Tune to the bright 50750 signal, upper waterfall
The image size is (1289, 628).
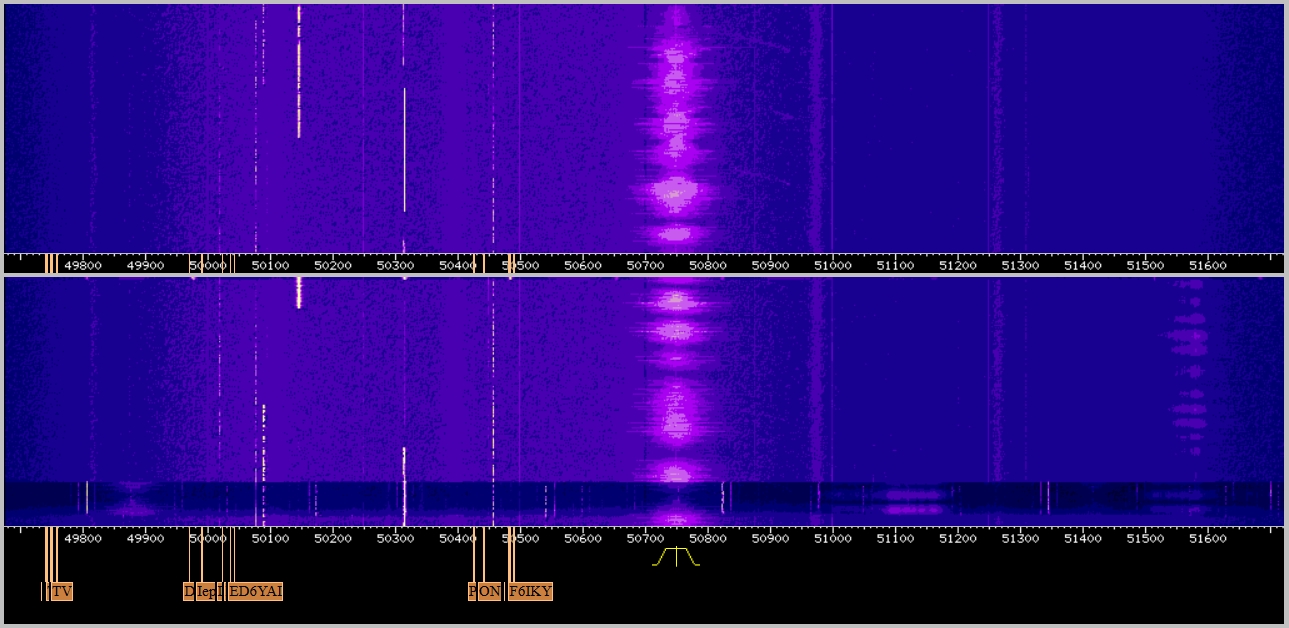point(676,130)
